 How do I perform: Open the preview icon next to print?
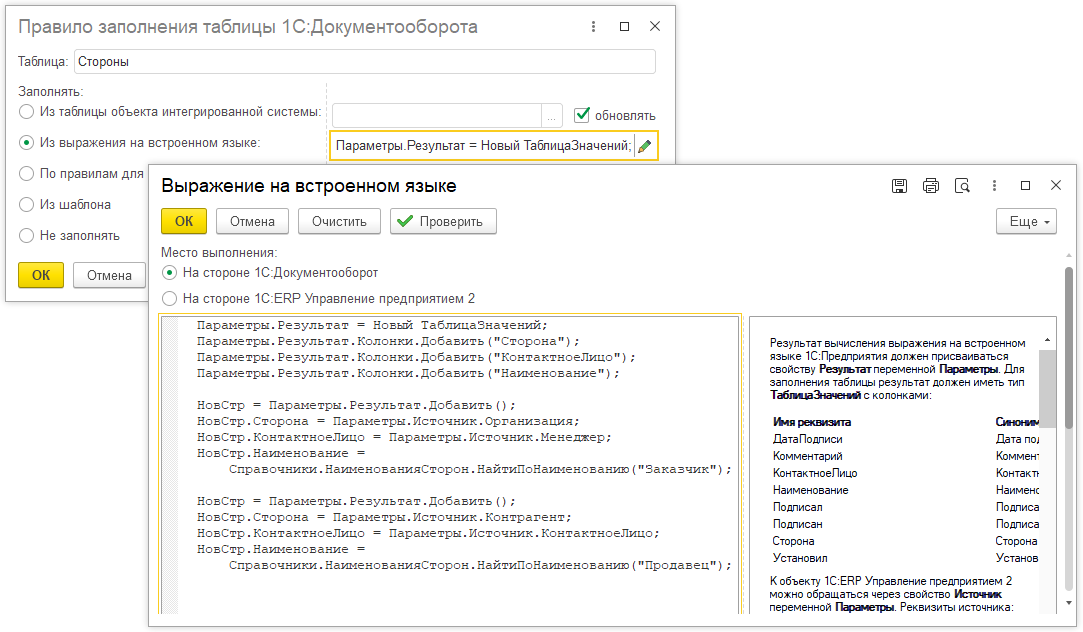(961, 186)
